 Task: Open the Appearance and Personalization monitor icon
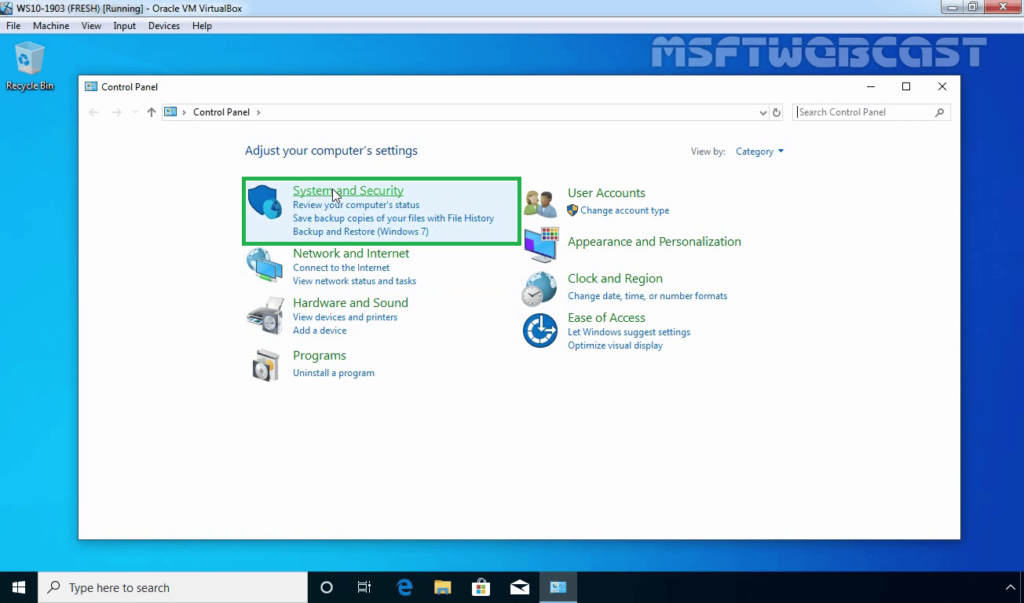pyautogui.click(x=541, y=244)
